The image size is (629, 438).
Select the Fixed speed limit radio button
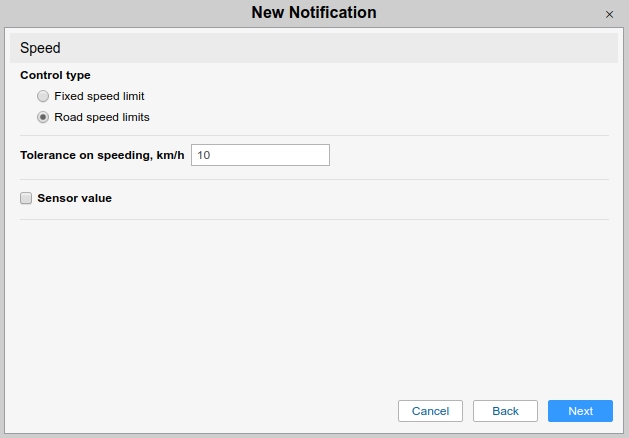(x=42, y=96)
